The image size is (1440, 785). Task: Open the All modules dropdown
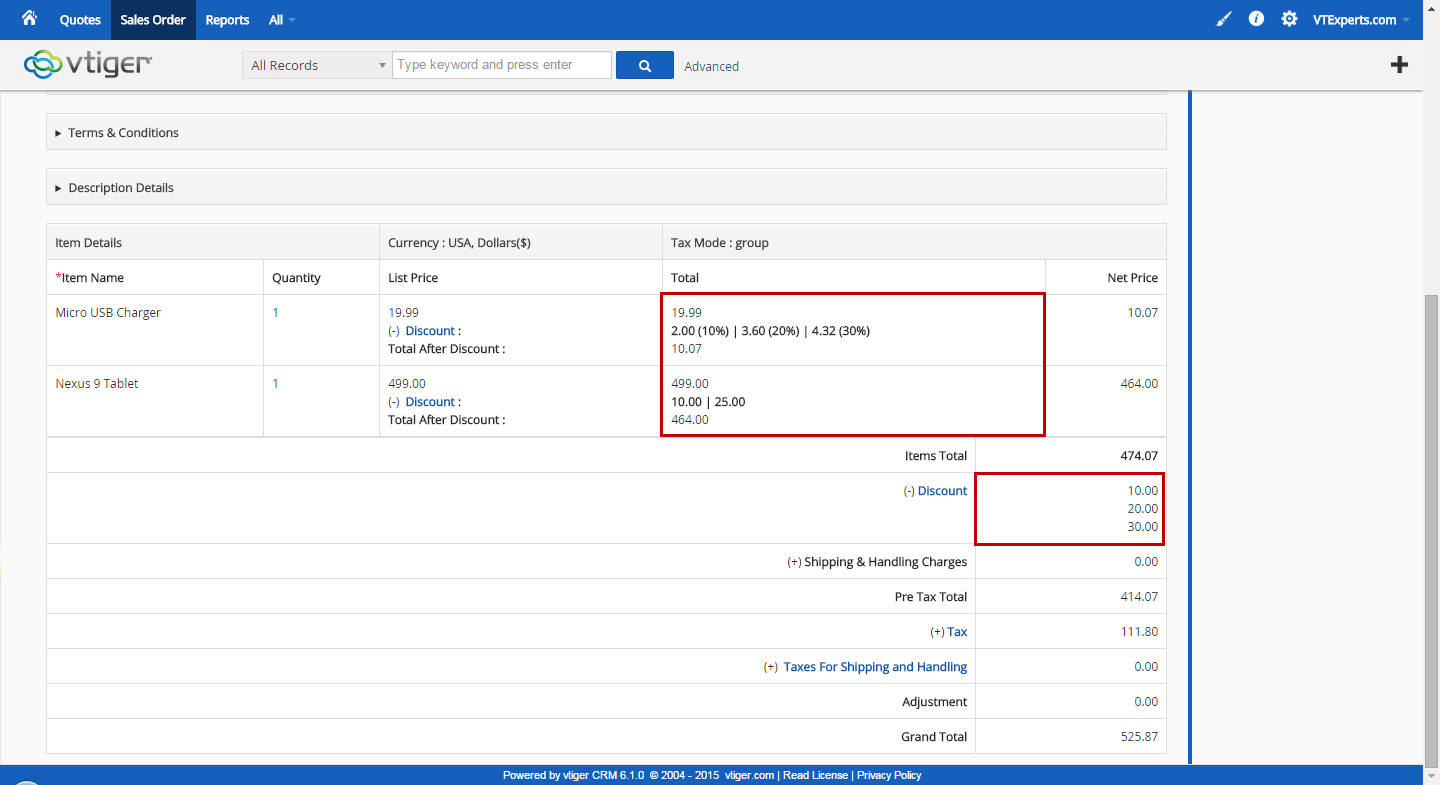click(282, 20)
